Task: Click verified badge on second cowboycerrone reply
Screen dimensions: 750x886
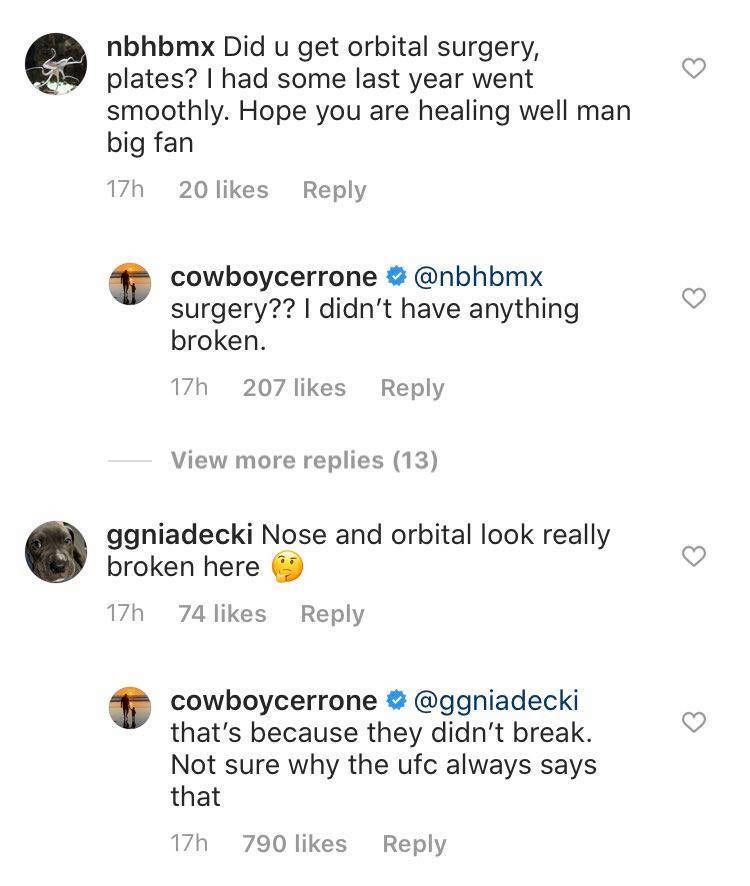Action: 395,701
